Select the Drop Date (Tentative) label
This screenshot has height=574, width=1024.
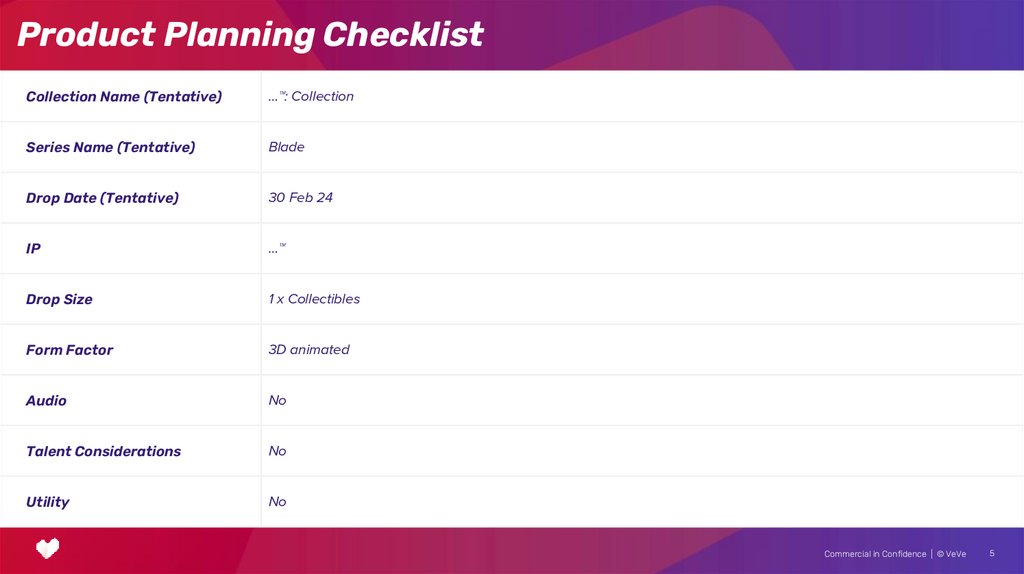click(102, 198)
